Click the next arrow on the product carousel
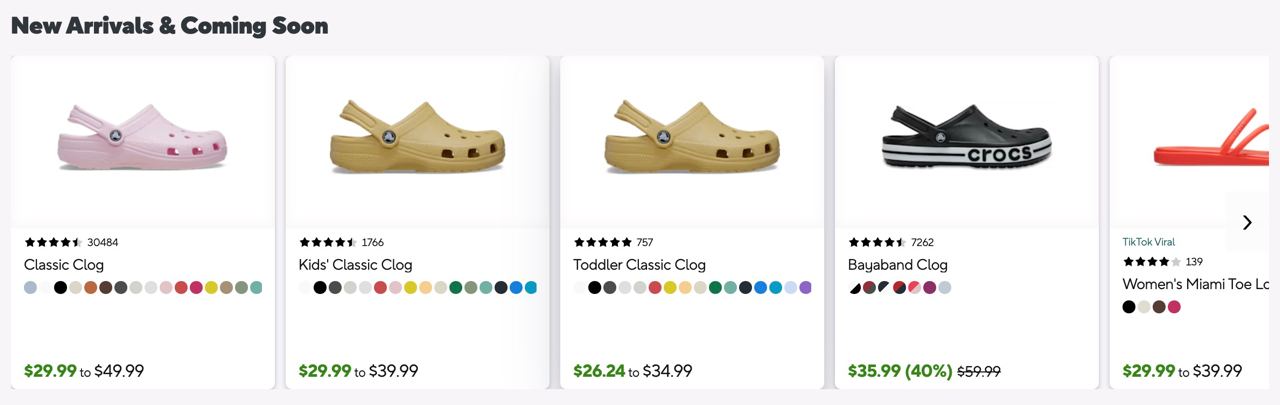 point(1246,222)
